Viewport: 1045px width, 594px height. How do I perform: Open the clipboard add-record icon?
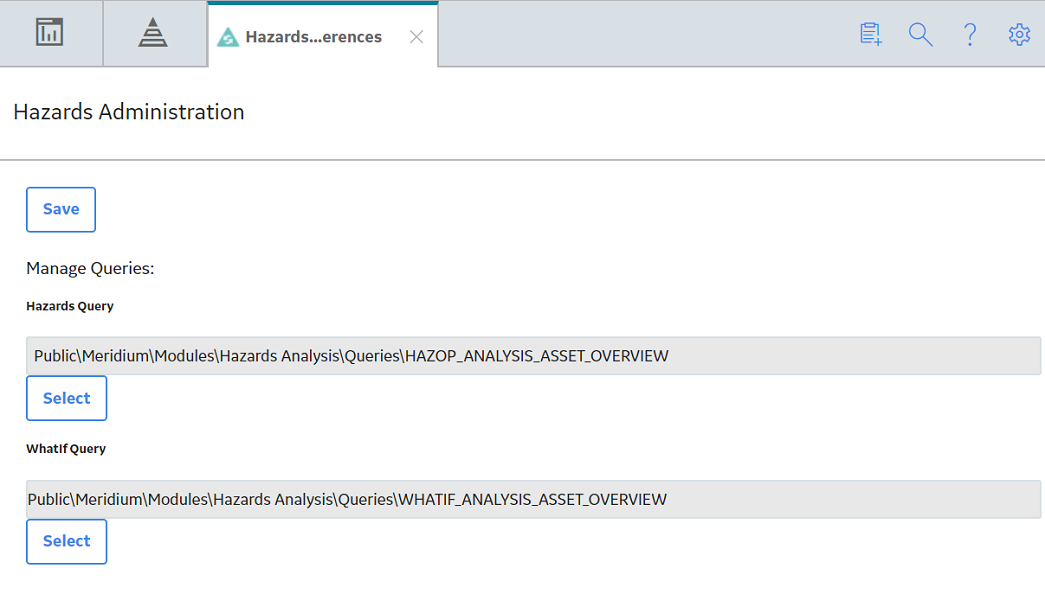[x=870, y=34]
